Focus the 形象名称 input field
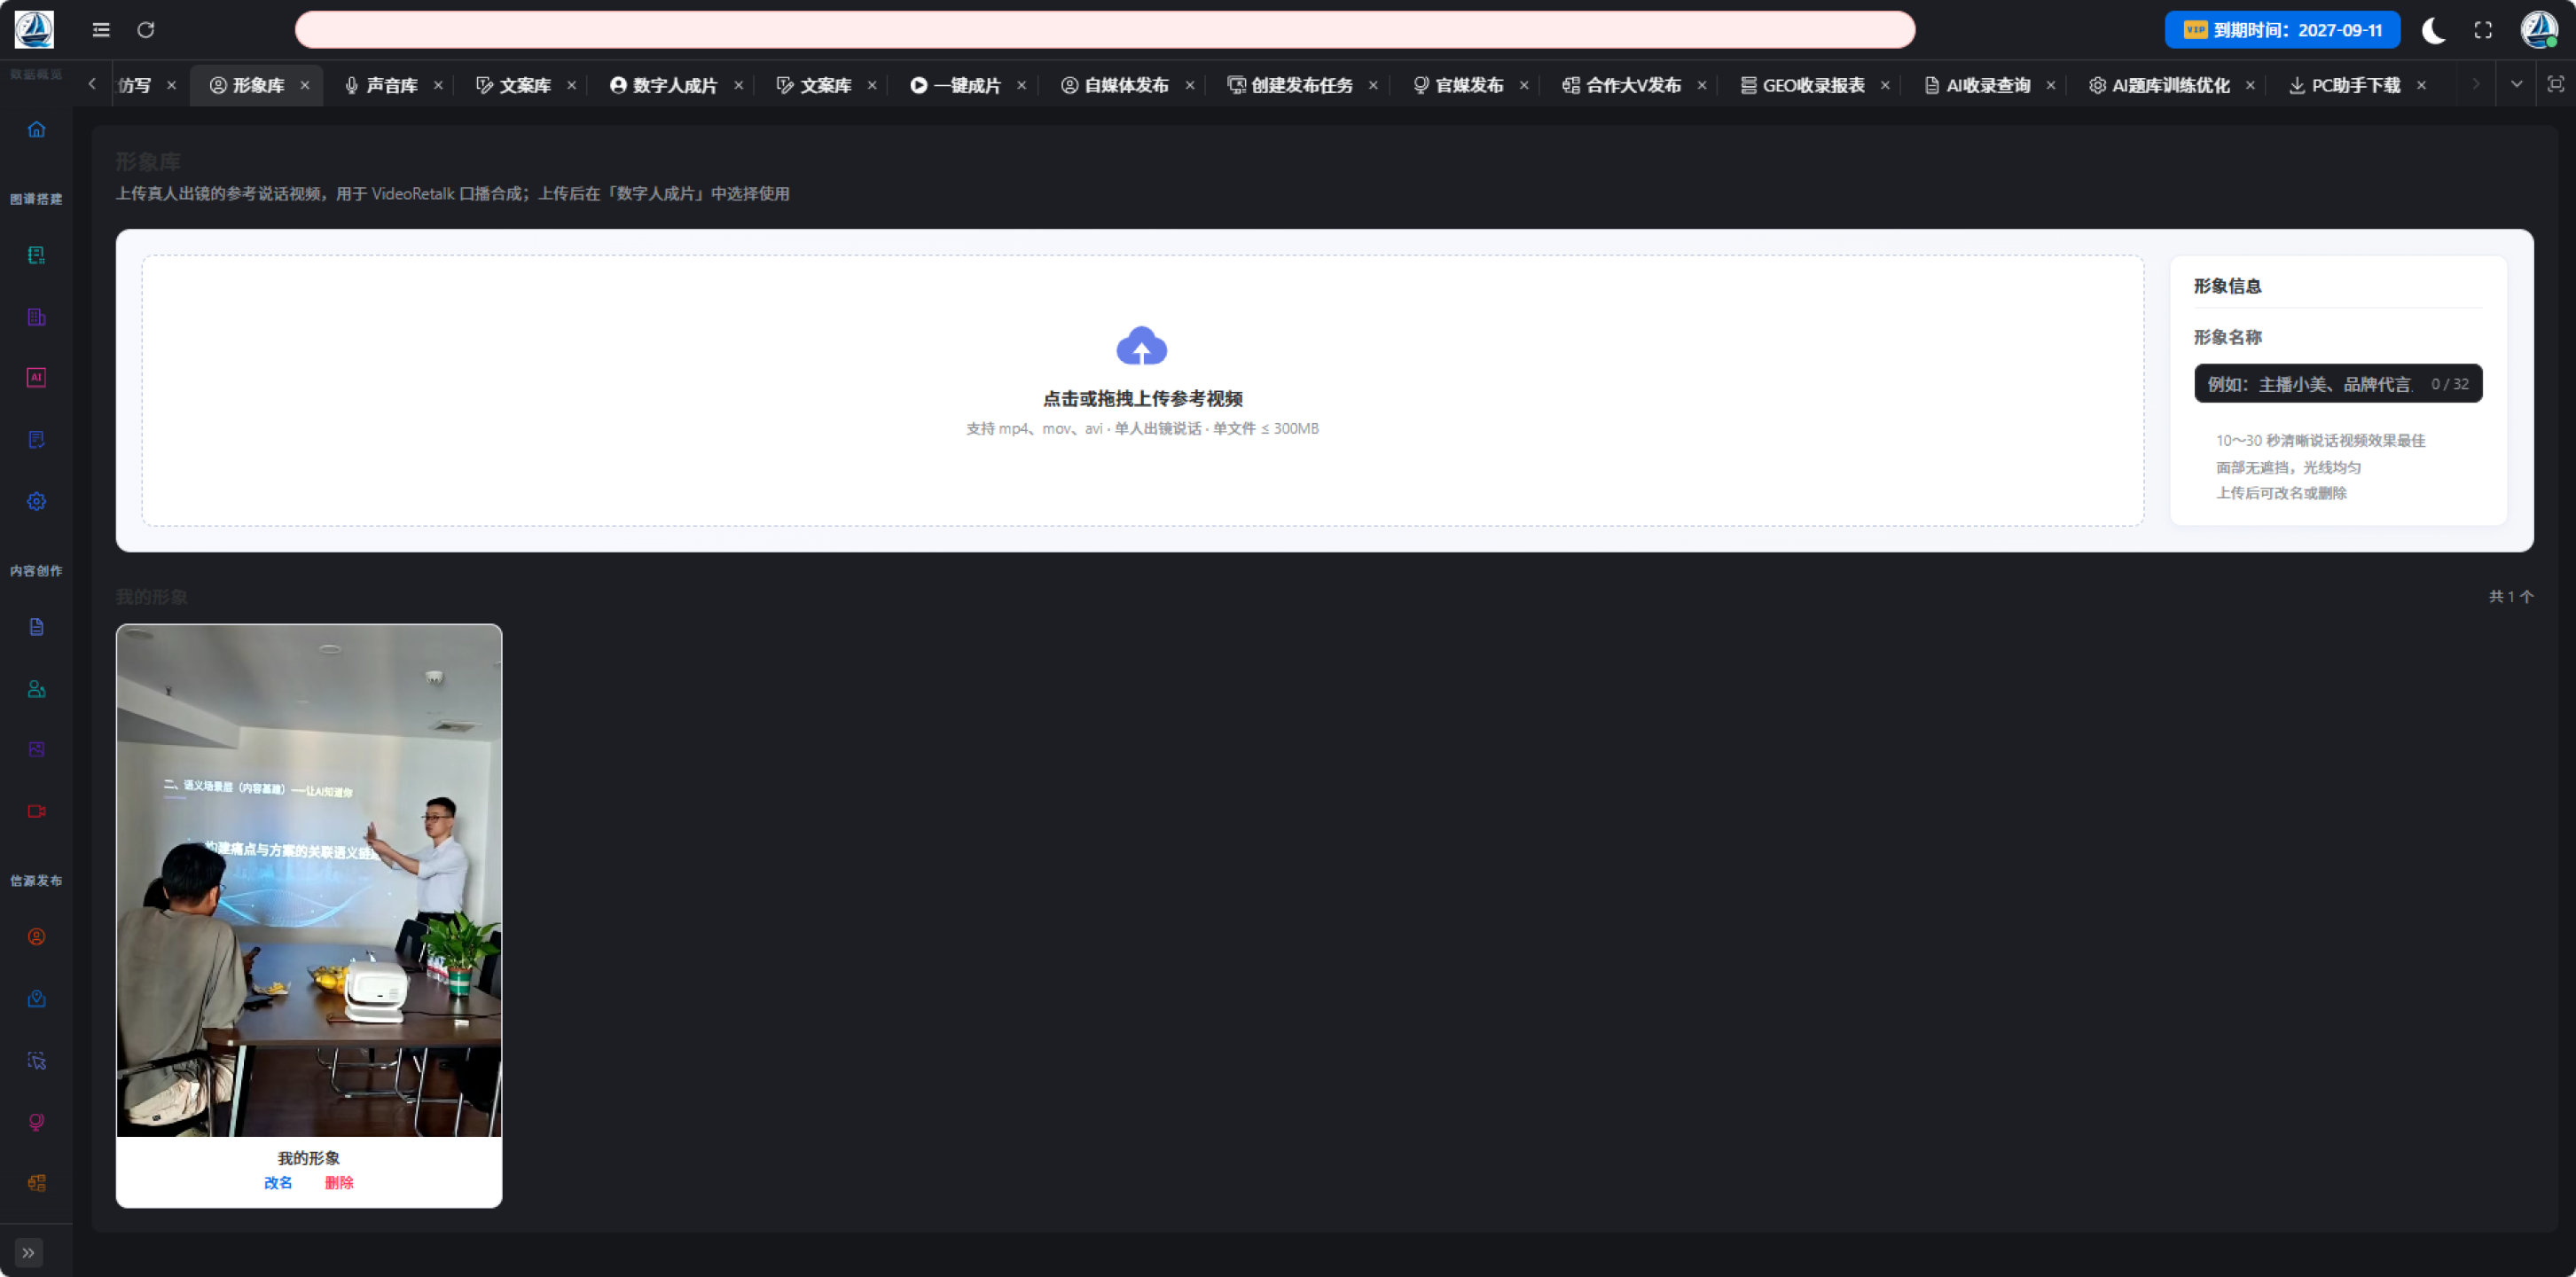This screenshot has height=1277, width=2576. point(2337,384)
